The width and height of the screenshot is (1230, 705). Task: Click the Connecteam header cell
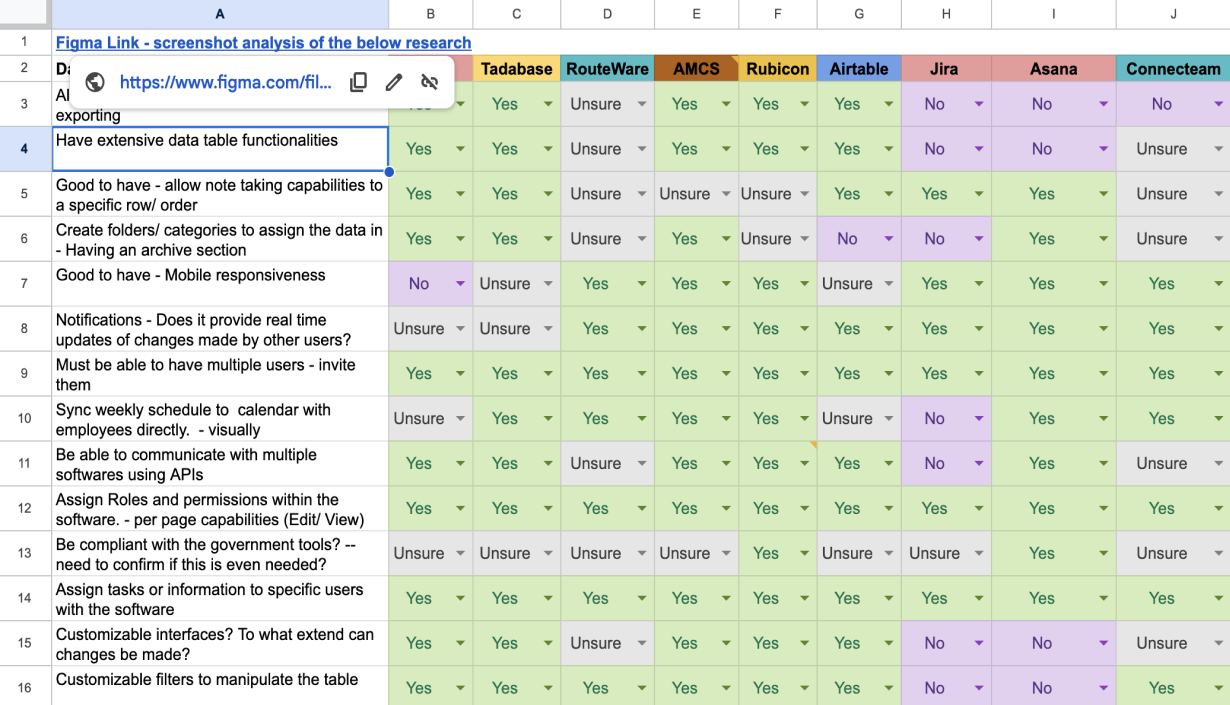[1173, 69]
